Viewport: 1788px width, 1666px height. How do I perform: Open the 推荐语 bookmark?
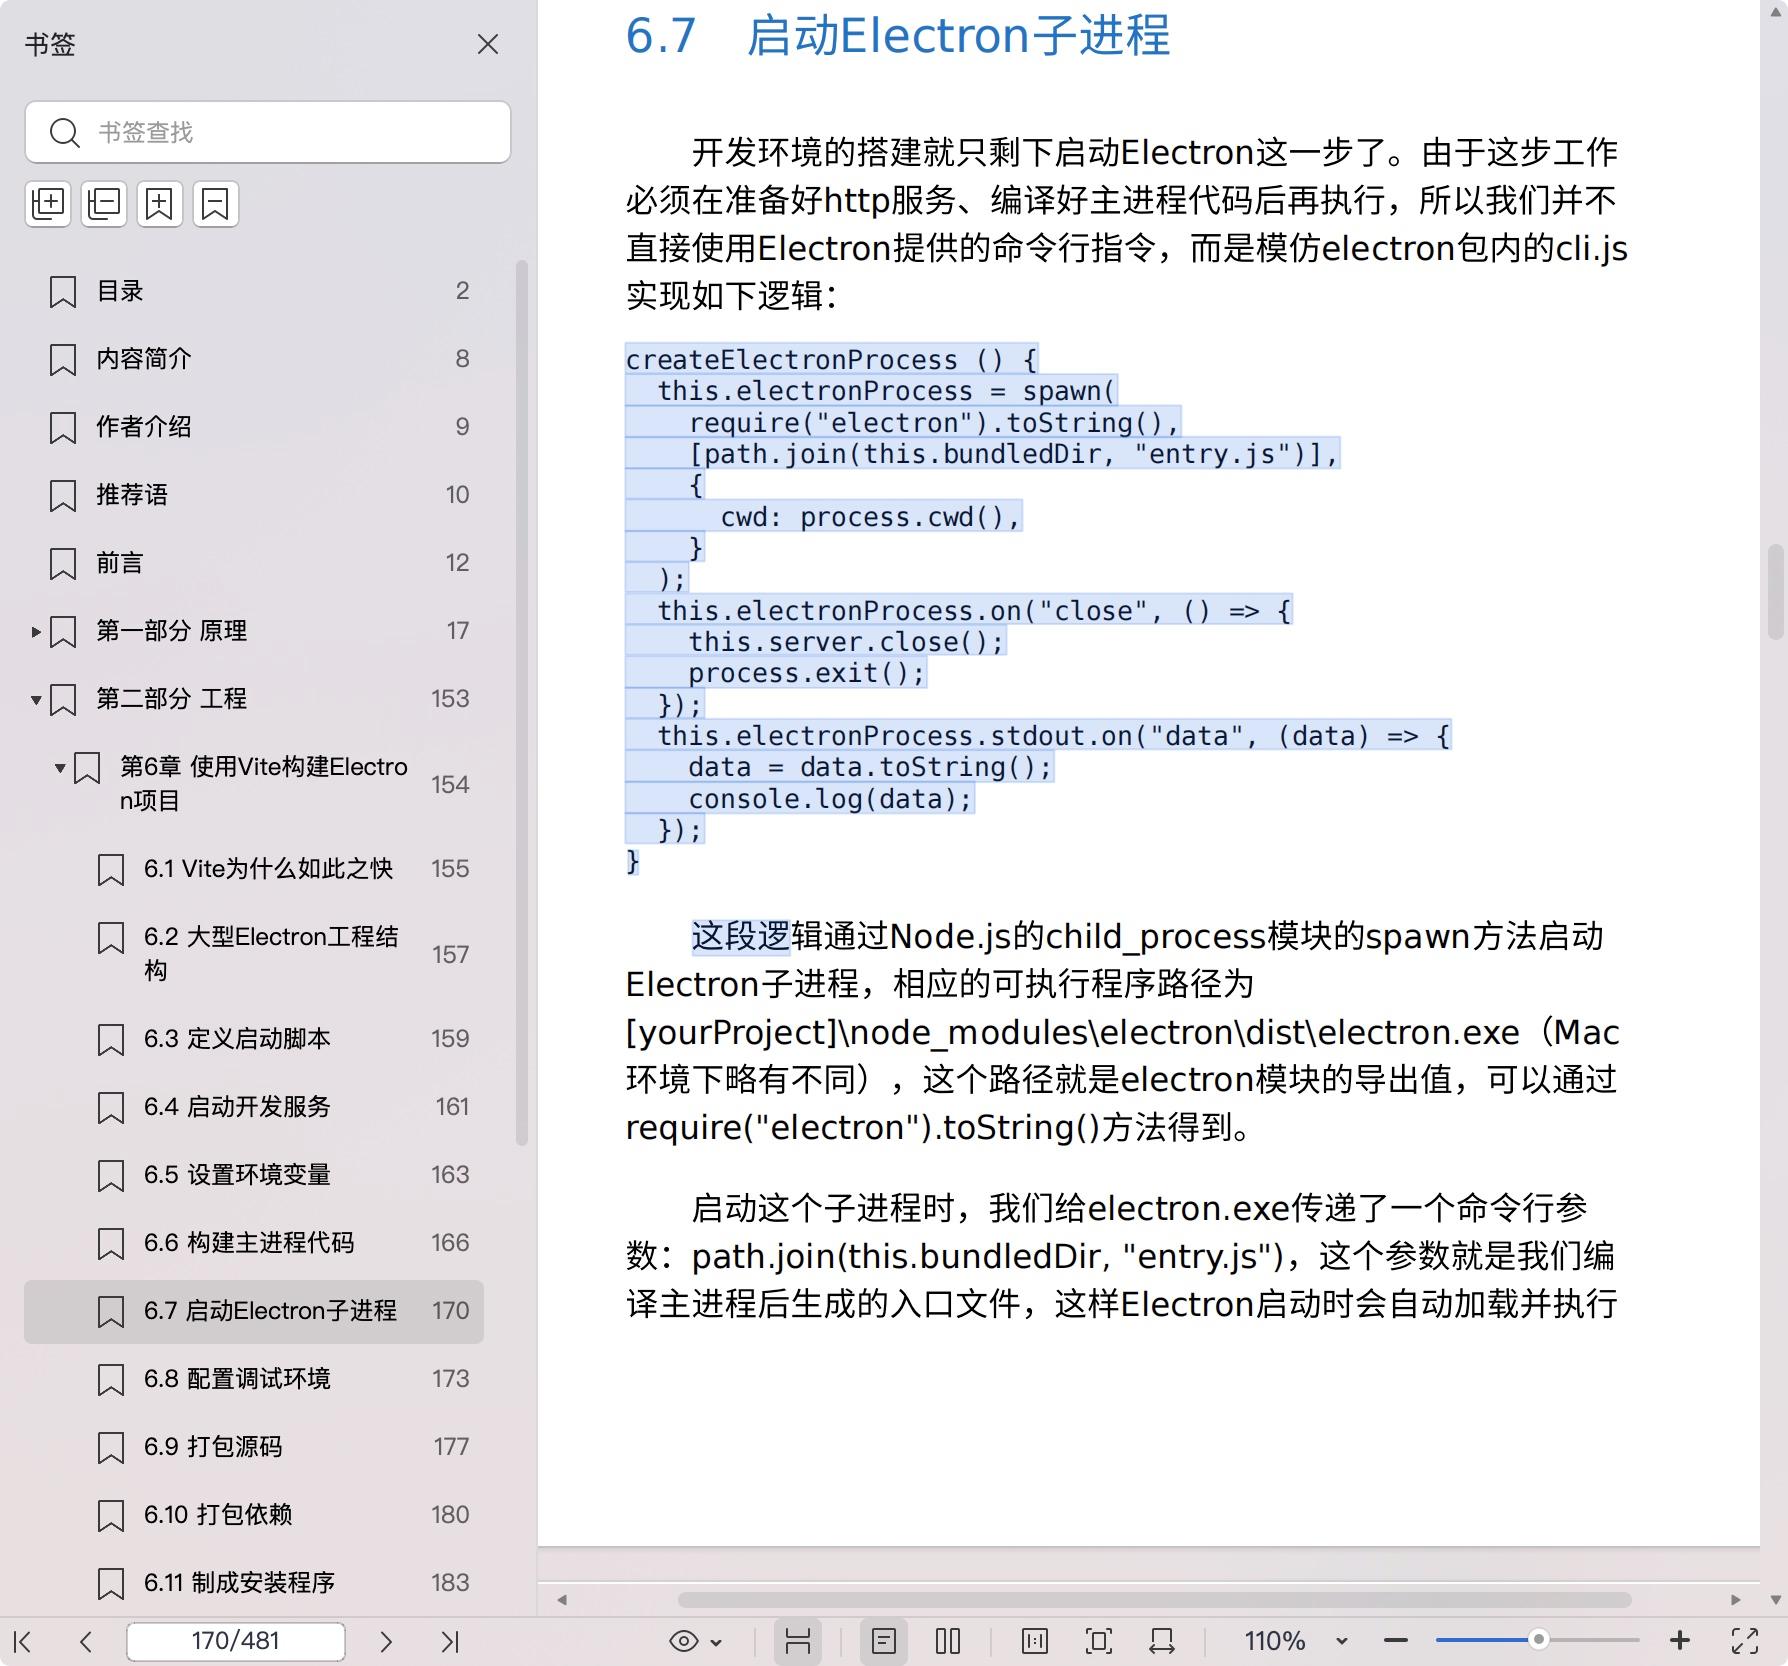(x=254, y=495)
